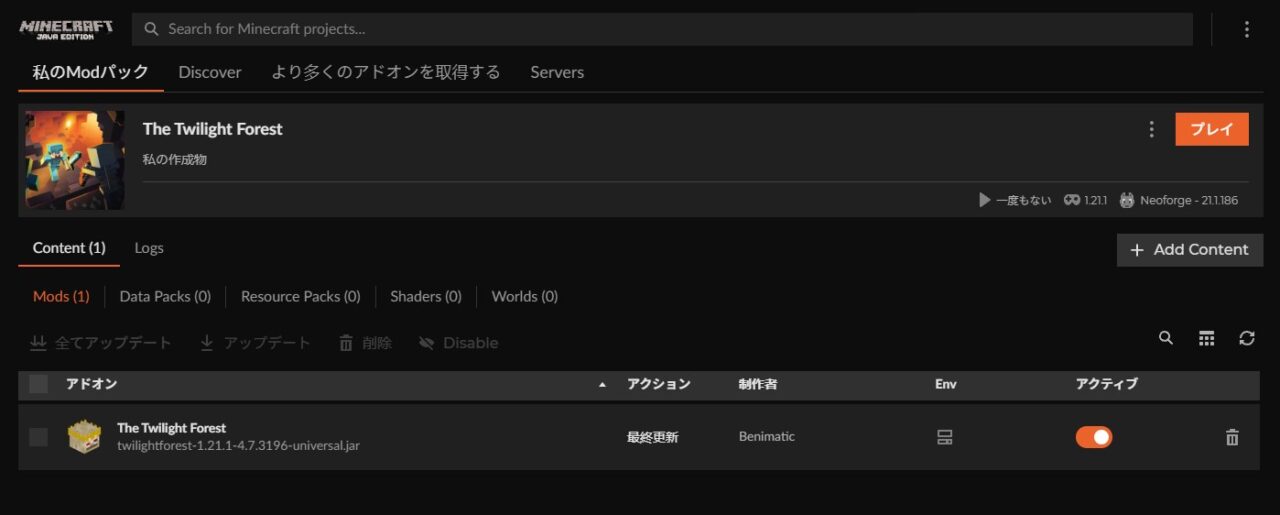The width and height of the screenshot is (1280, 515).
Task: Click the アクティブ column header
Action: (1107, 384)
